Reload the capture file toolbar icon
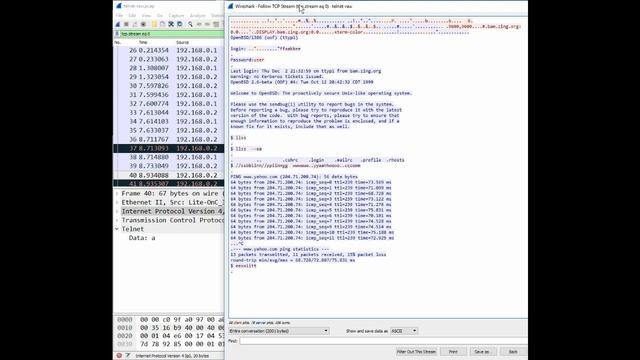This screenshot has width=640, height=360. tap(180, 24)
